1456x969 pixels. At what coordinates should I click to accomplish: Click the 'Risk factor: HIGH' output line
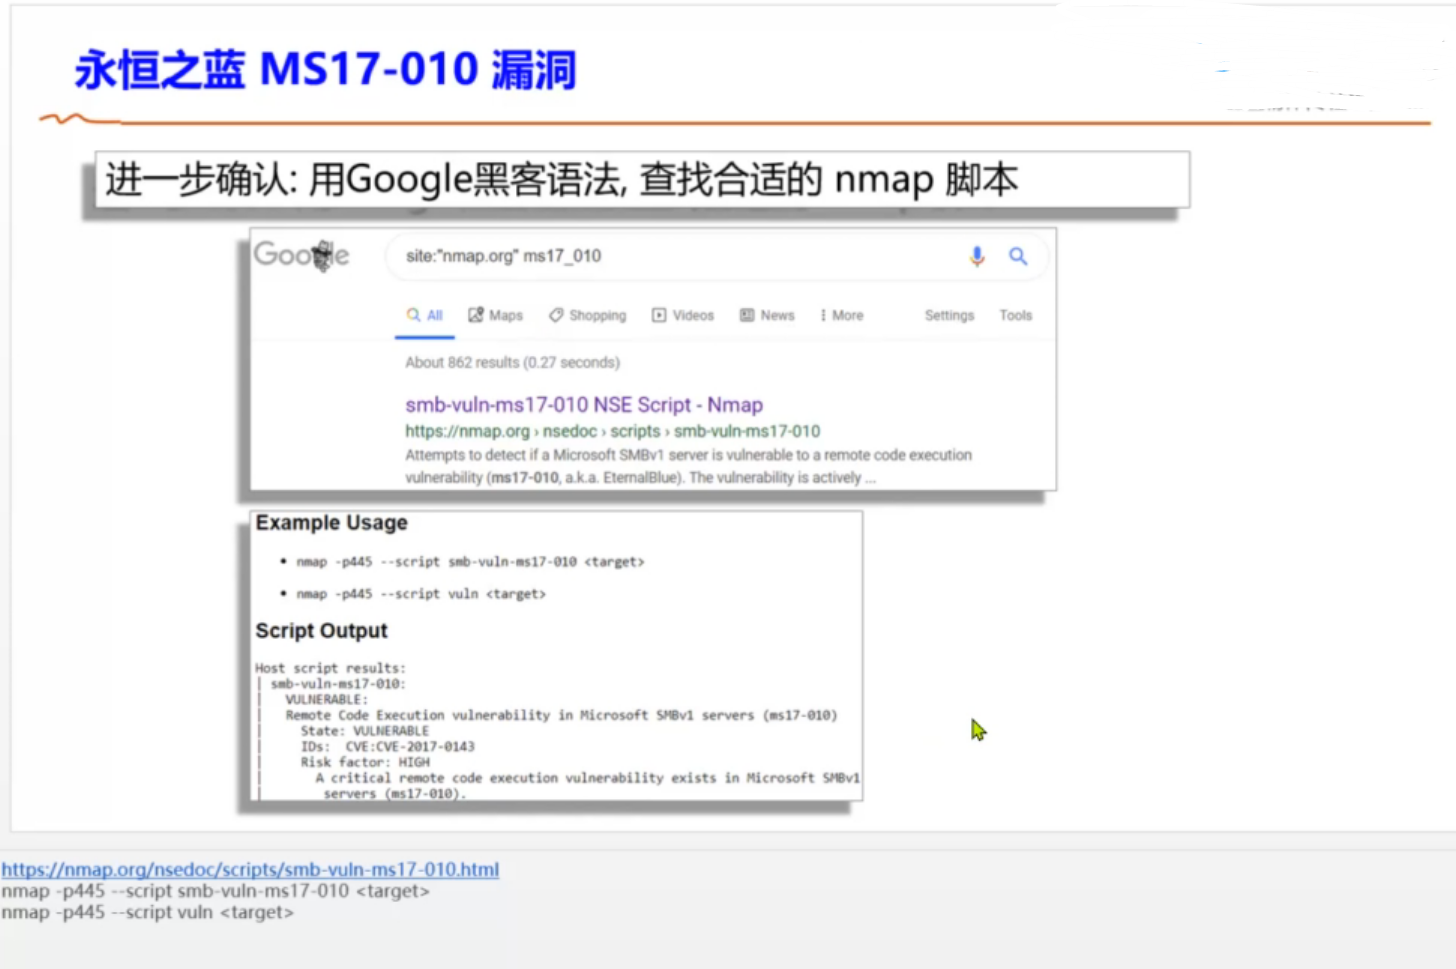pyautogui.click(x=364, y=762)
